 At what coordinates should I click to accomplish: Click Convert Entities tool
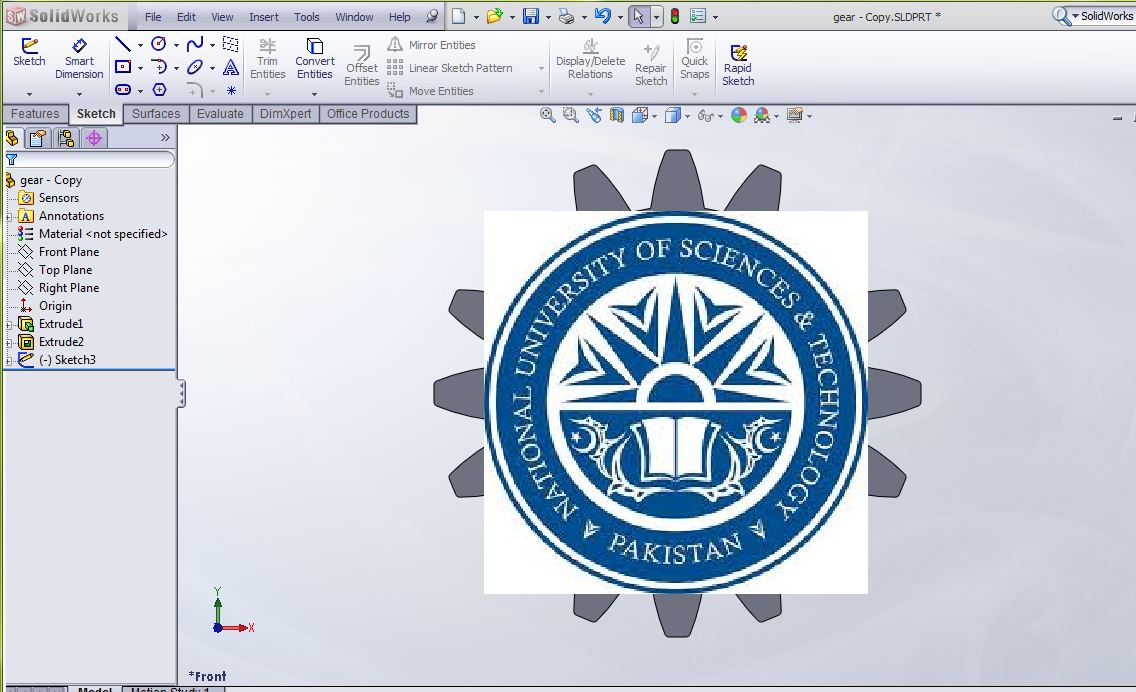(x=314, y=59)
